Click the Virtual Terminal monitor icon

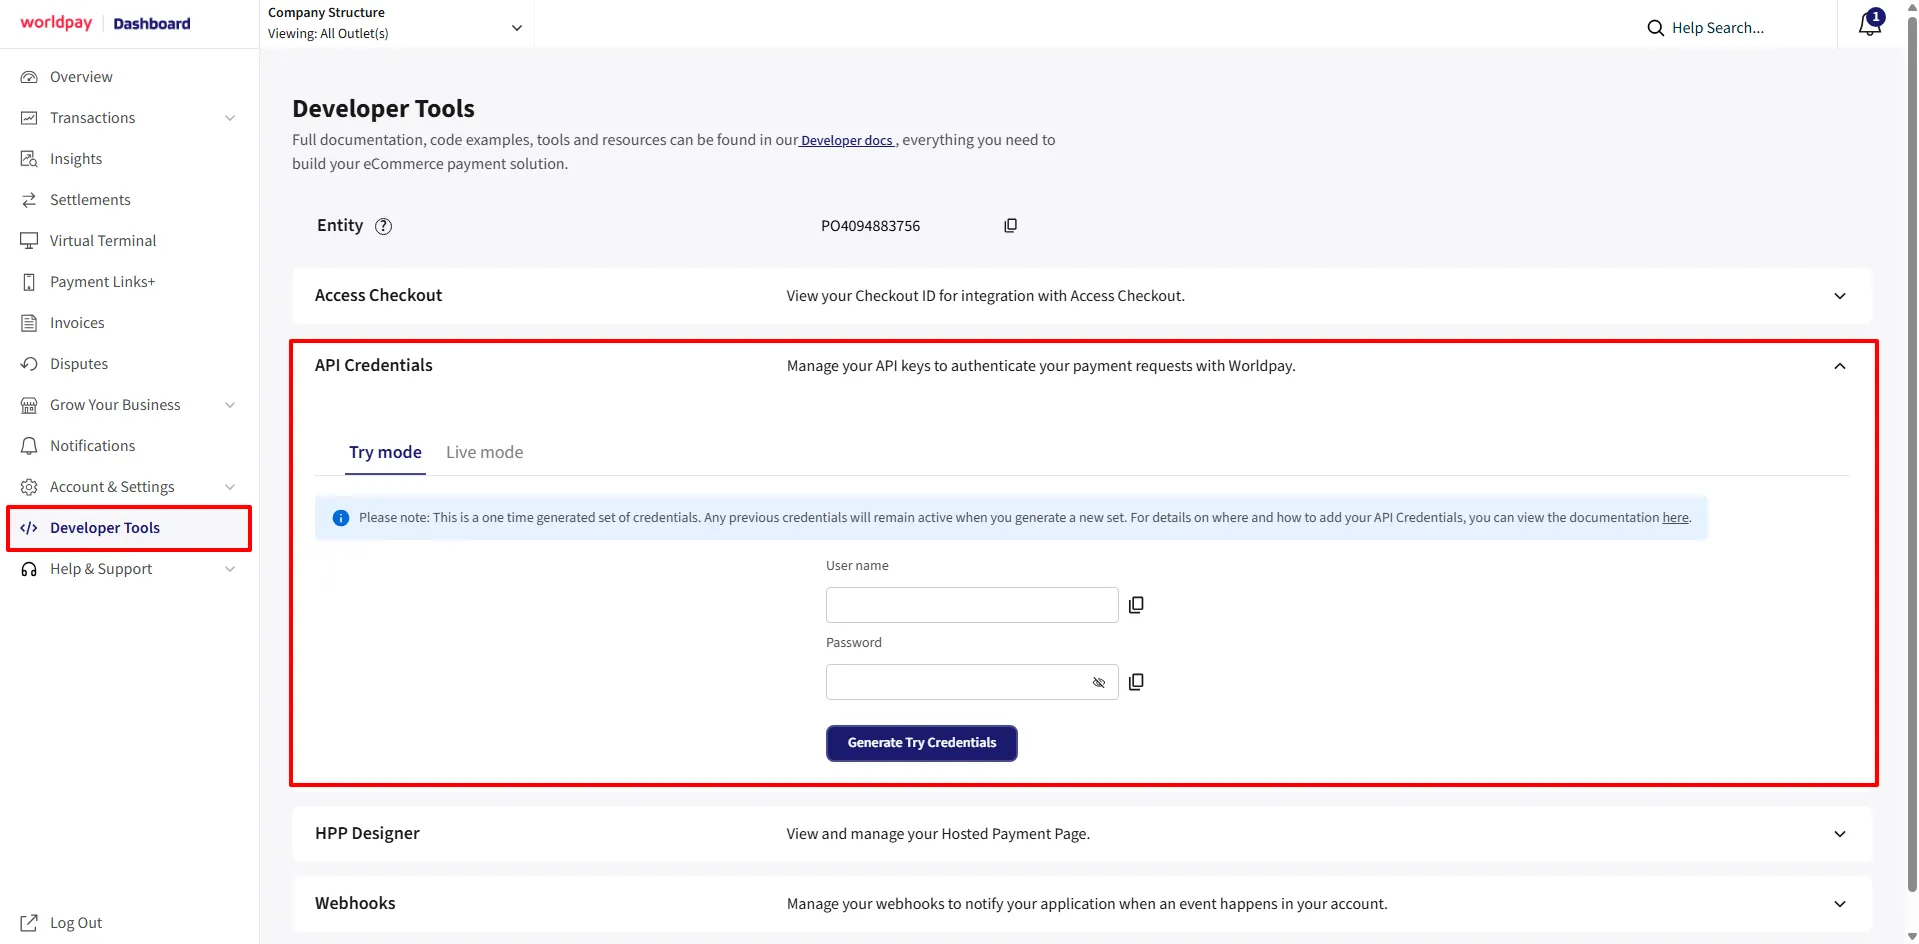29,241
